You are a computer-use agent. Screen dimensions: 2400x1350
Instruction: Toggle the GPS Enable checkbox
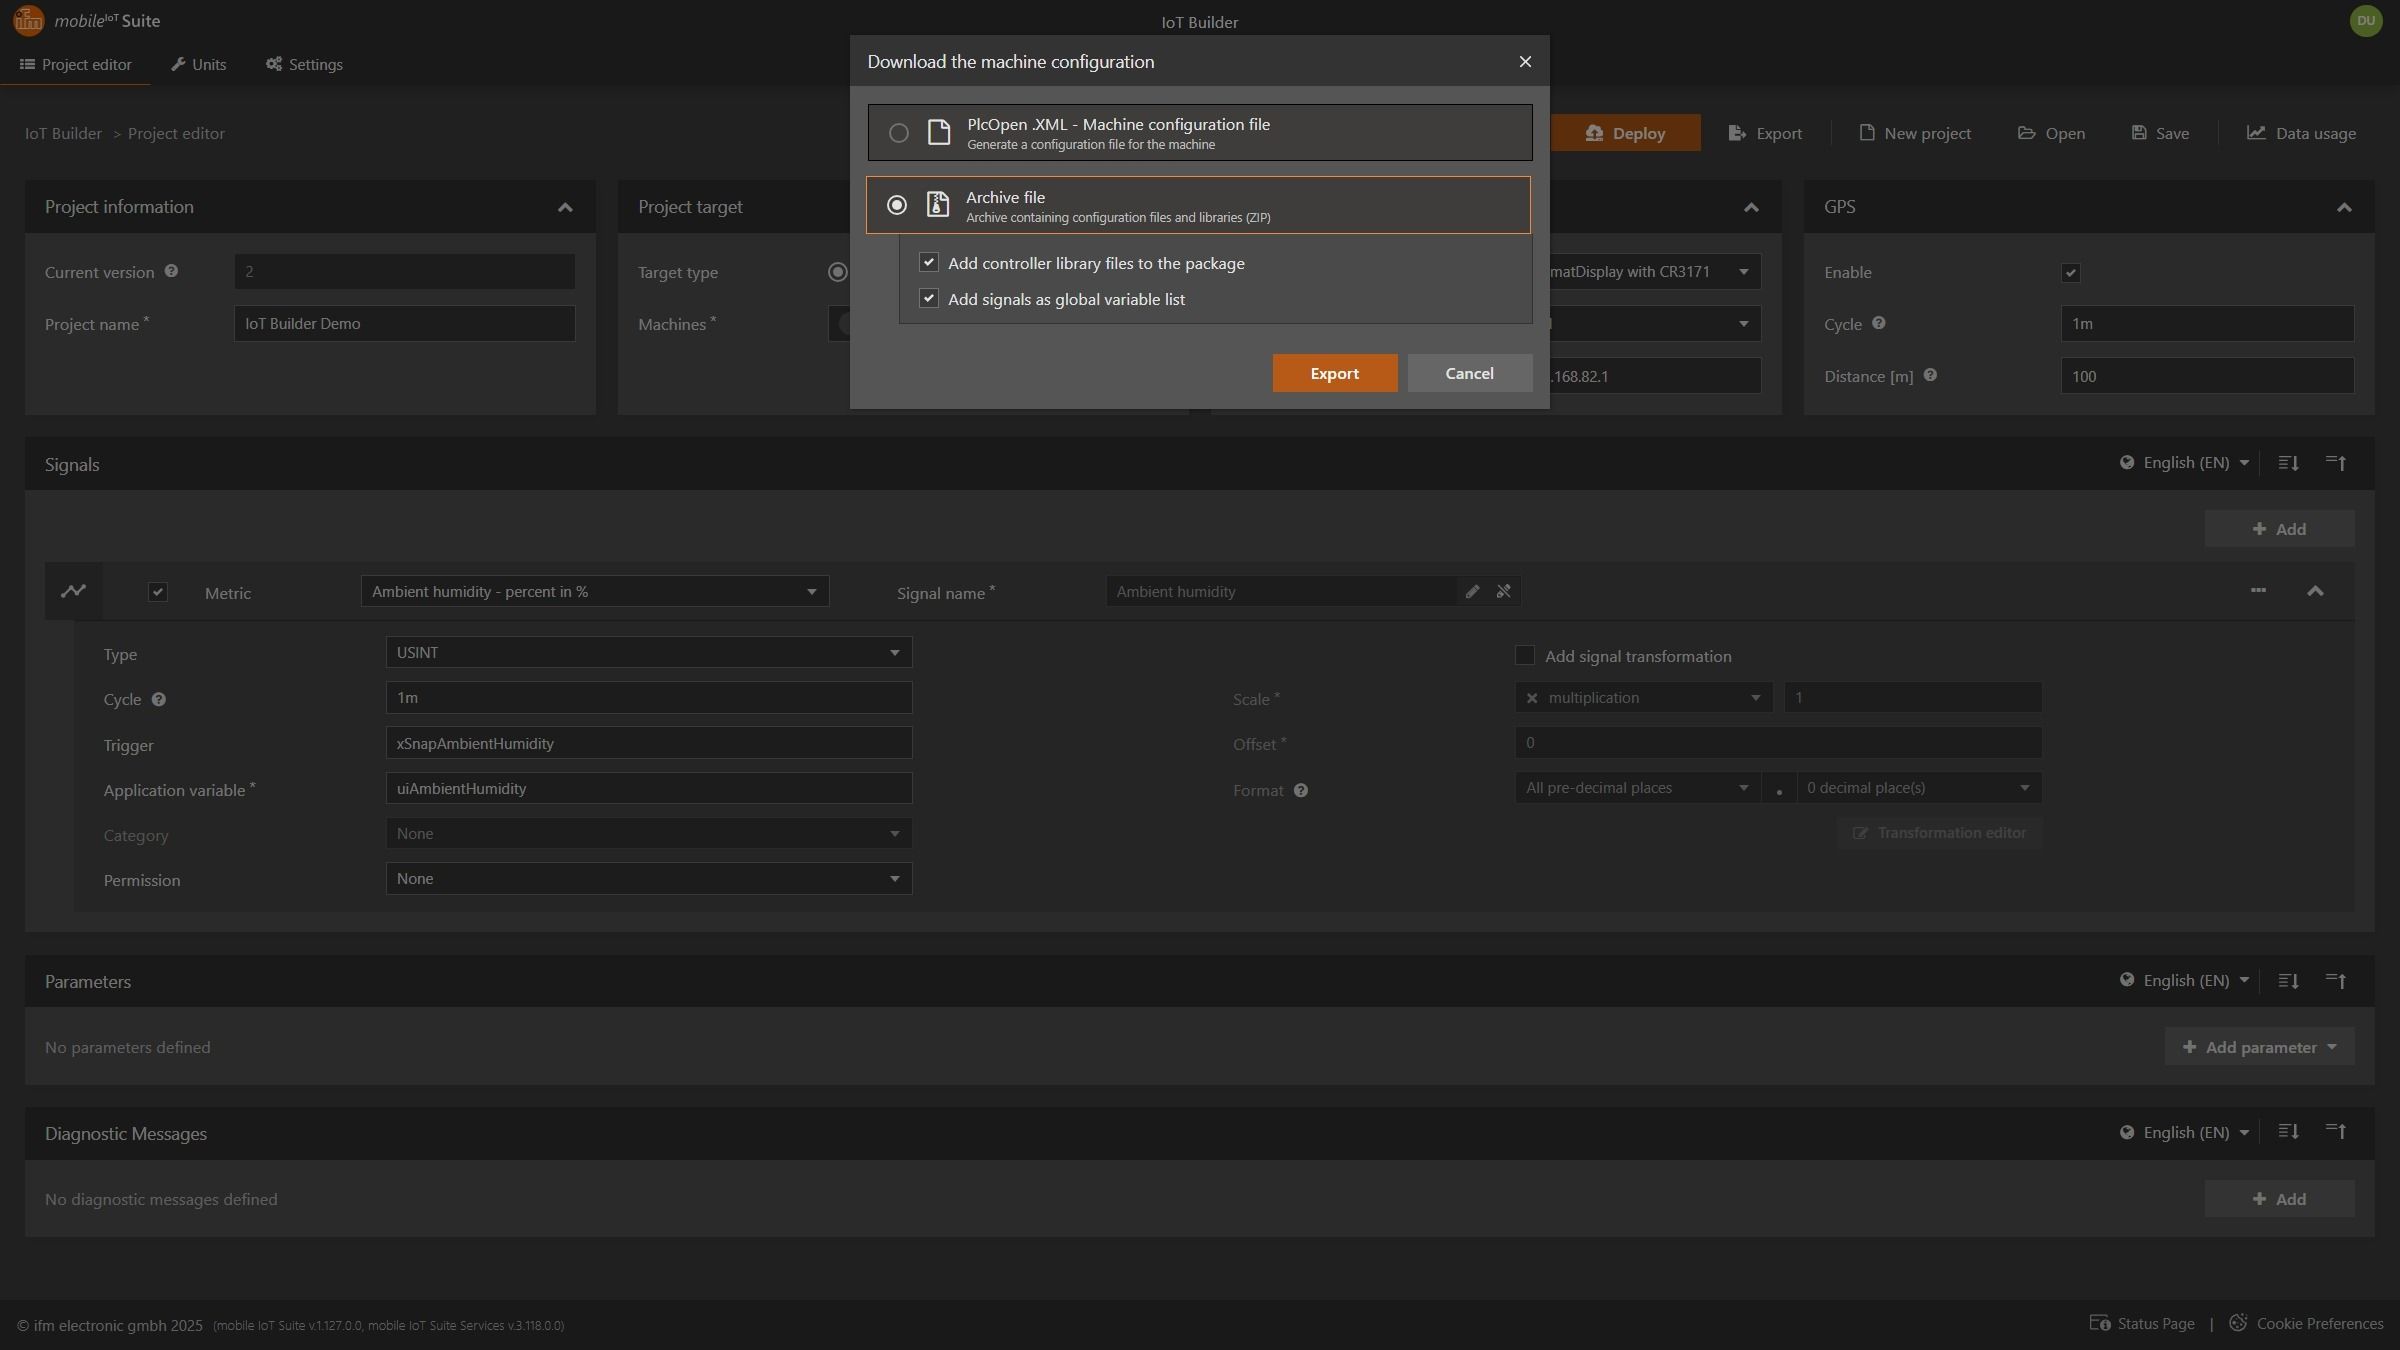(x=2071, y=273)
